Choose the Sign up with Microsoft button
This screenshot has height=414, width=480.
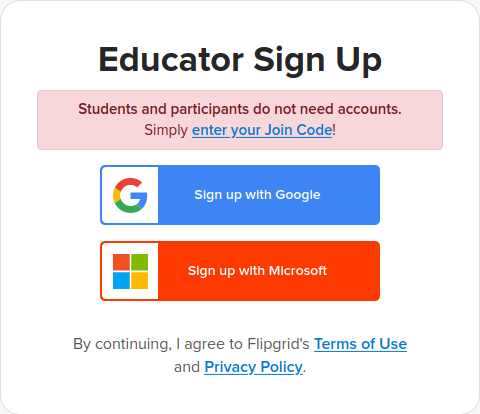tap(240, 271)
